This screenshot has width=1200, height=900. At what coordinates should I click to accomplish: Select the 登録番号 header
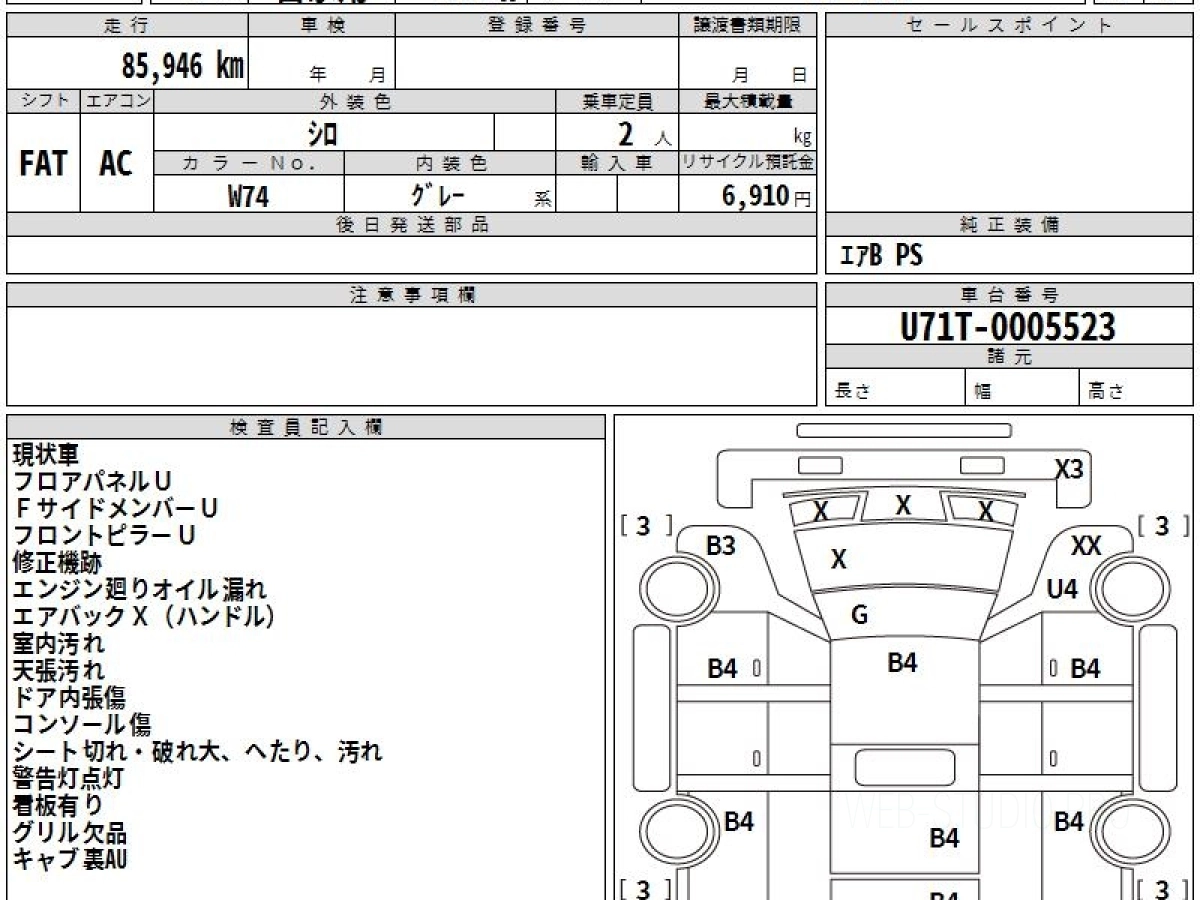tap(537, 26)
